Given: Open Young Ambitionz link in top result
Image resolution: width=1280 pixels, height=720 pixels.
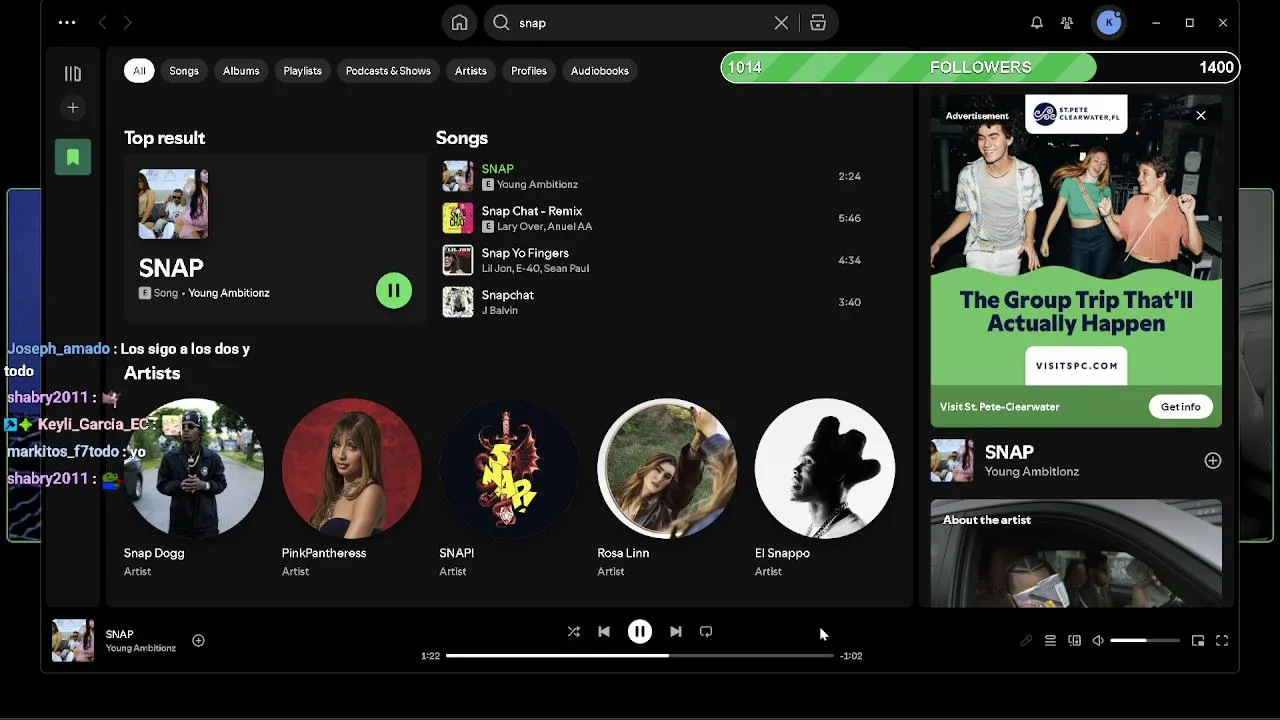Looking at the screenshot, I should tap(229, 293).
